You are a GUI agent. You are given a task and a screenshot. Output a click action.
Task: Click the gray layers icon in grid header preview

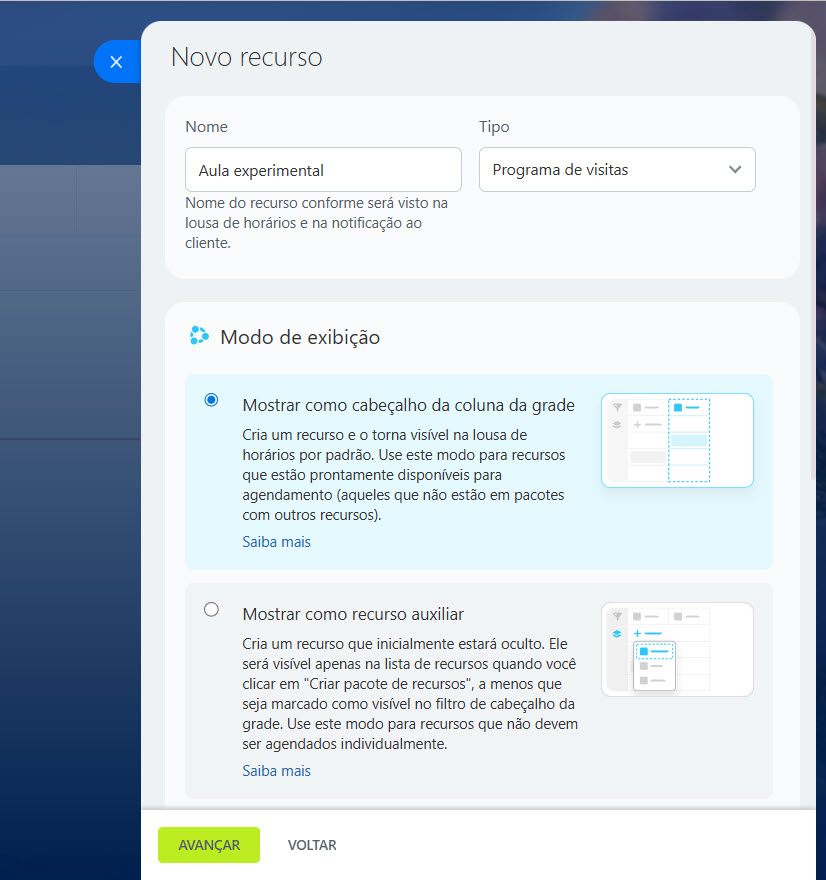[x=617, y=424]
